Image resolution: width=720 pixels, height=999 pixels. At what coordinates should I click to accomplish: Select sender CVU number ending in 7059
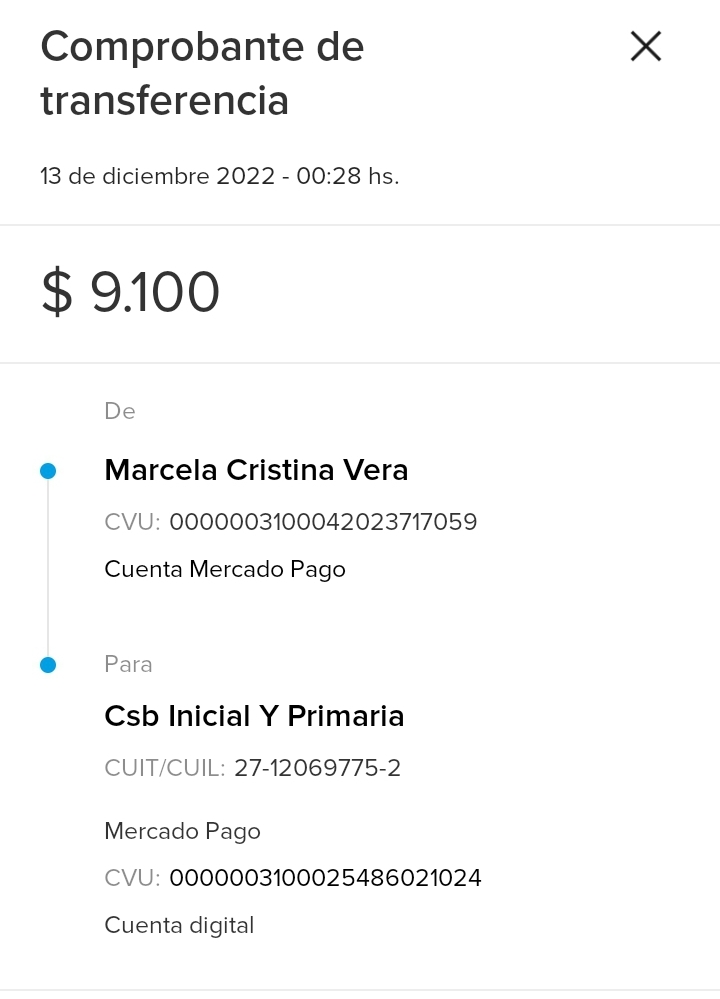(323, 522)
